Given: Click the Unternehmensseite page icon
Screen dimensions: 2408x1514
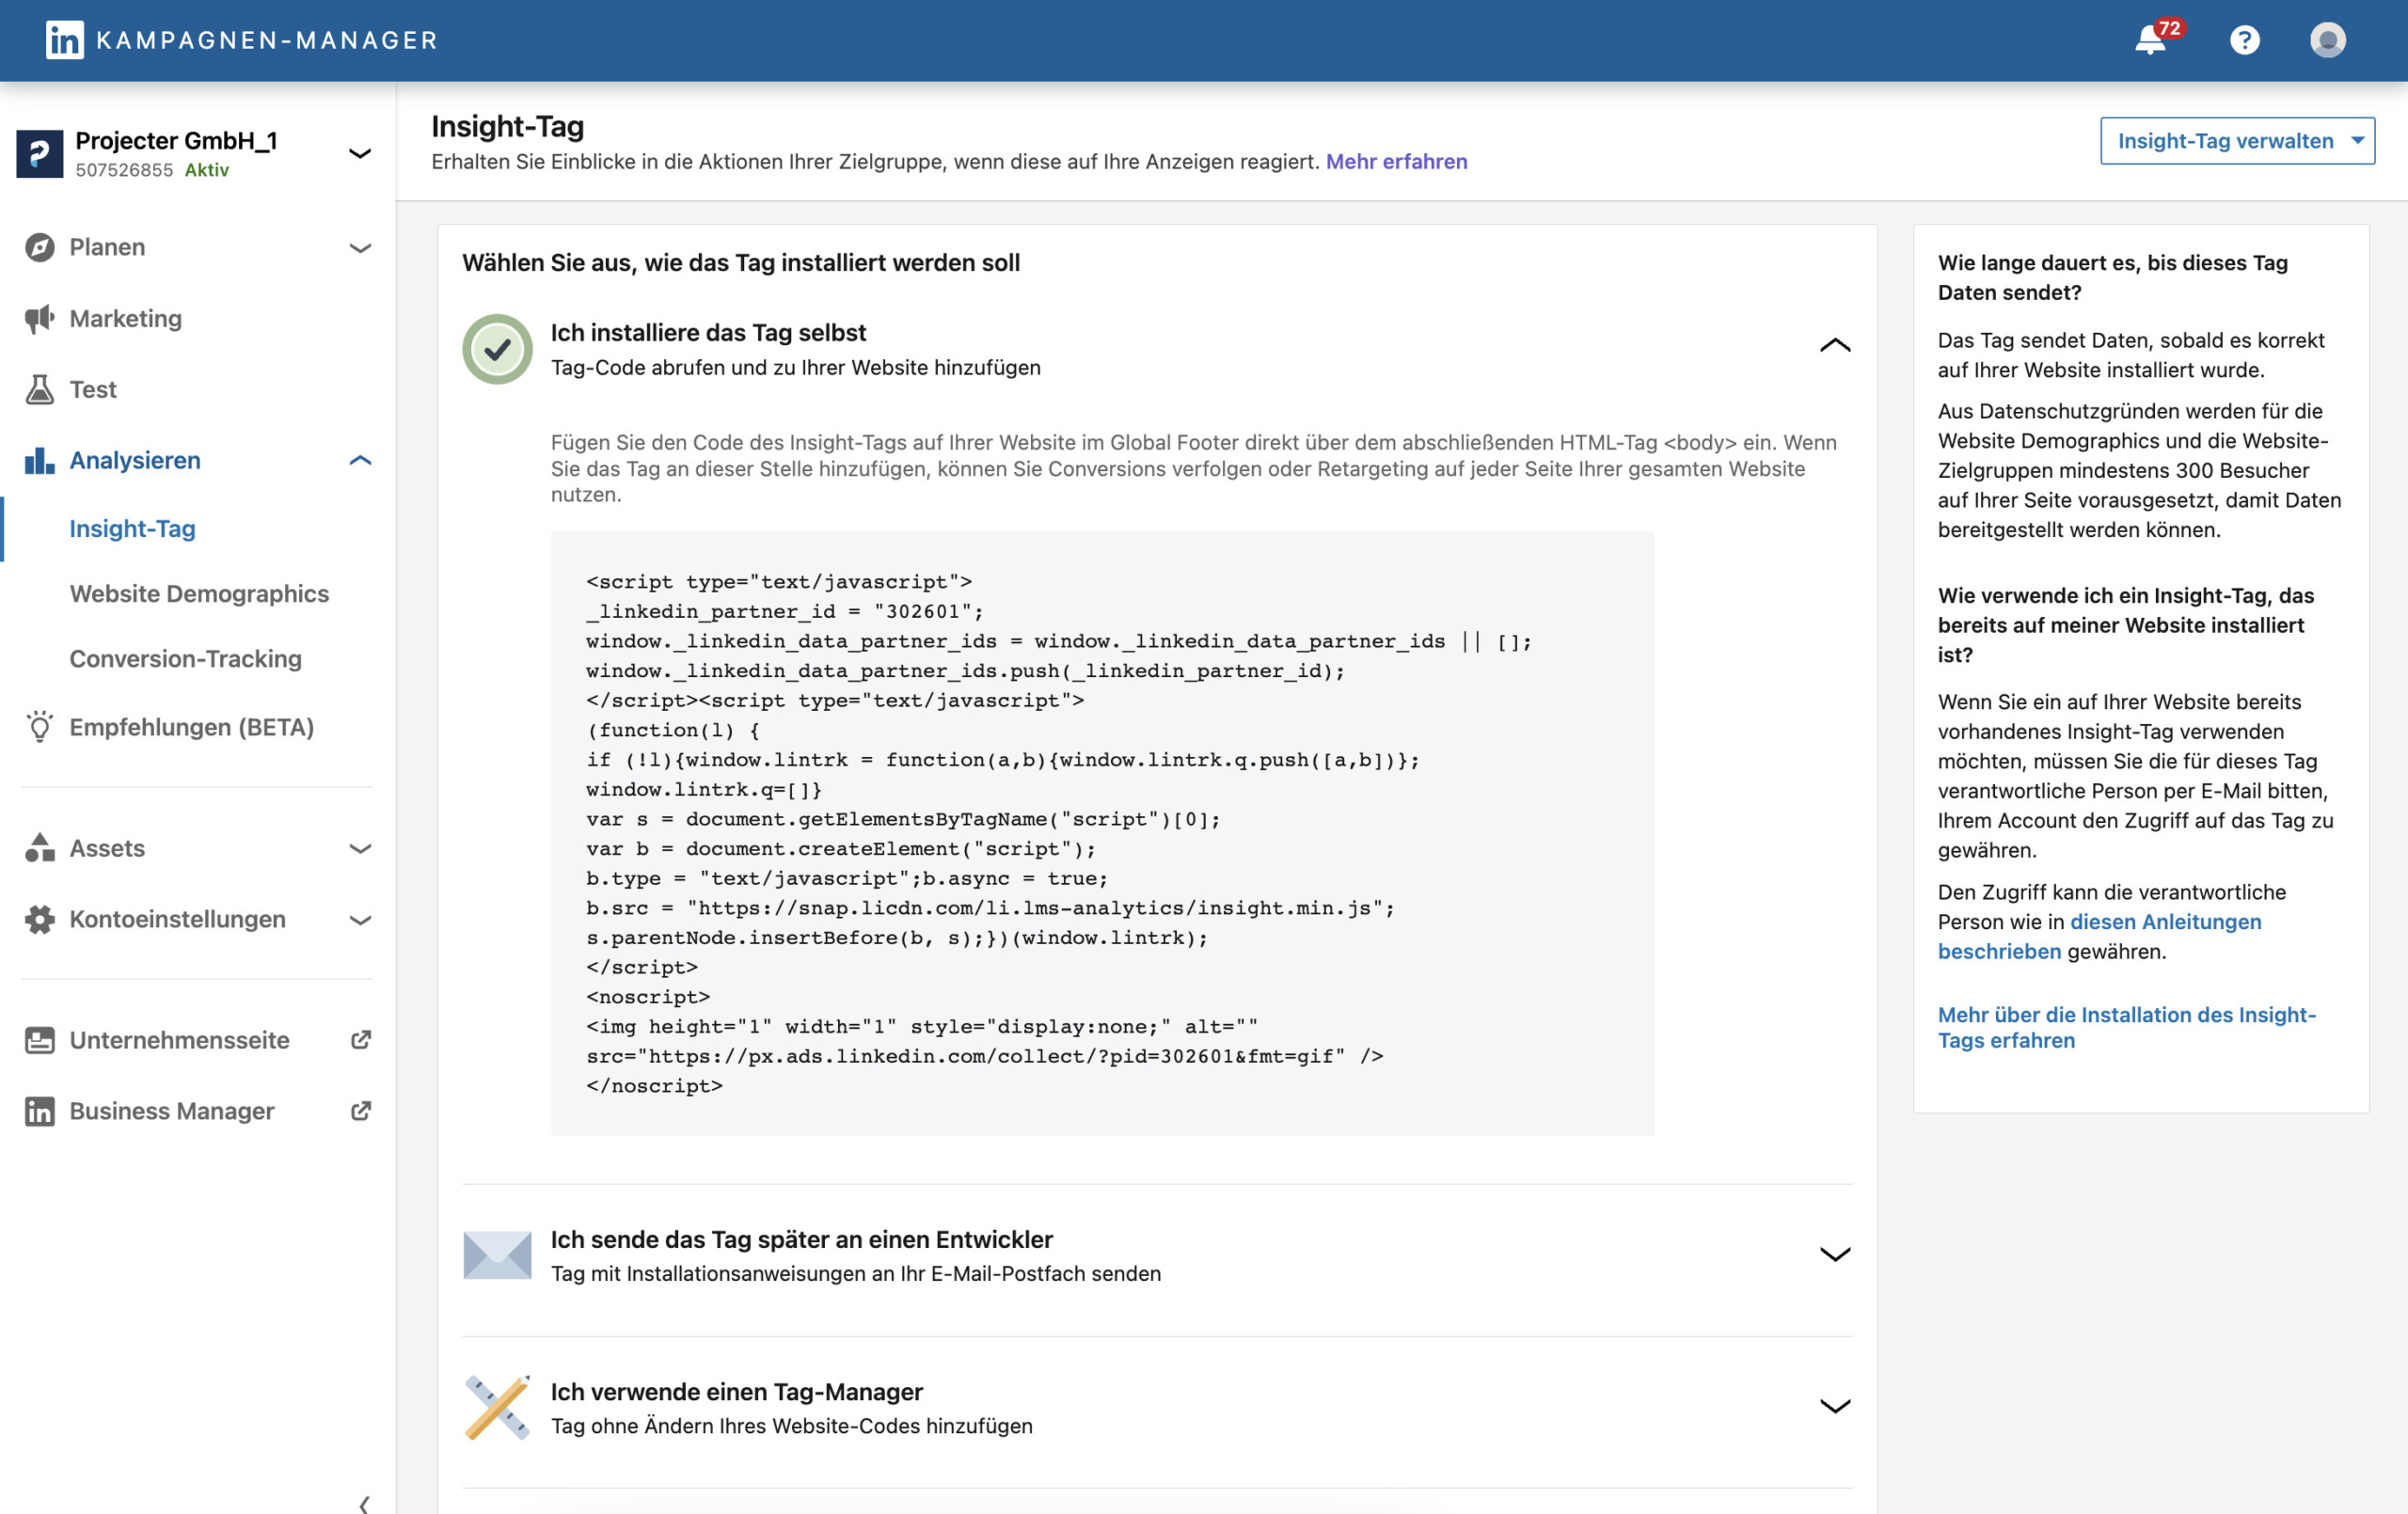Looking at the screenshot, I should point(39,1040).
